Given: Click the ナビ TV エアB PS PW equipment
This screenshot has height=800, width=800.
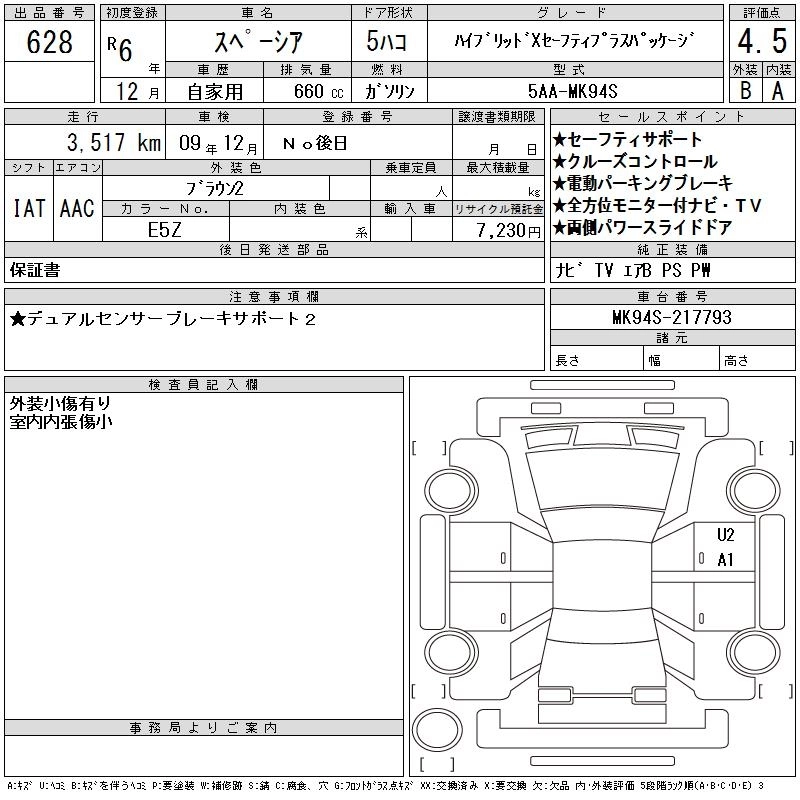Looking at the screenshot, I should click(x=633, y=270).
